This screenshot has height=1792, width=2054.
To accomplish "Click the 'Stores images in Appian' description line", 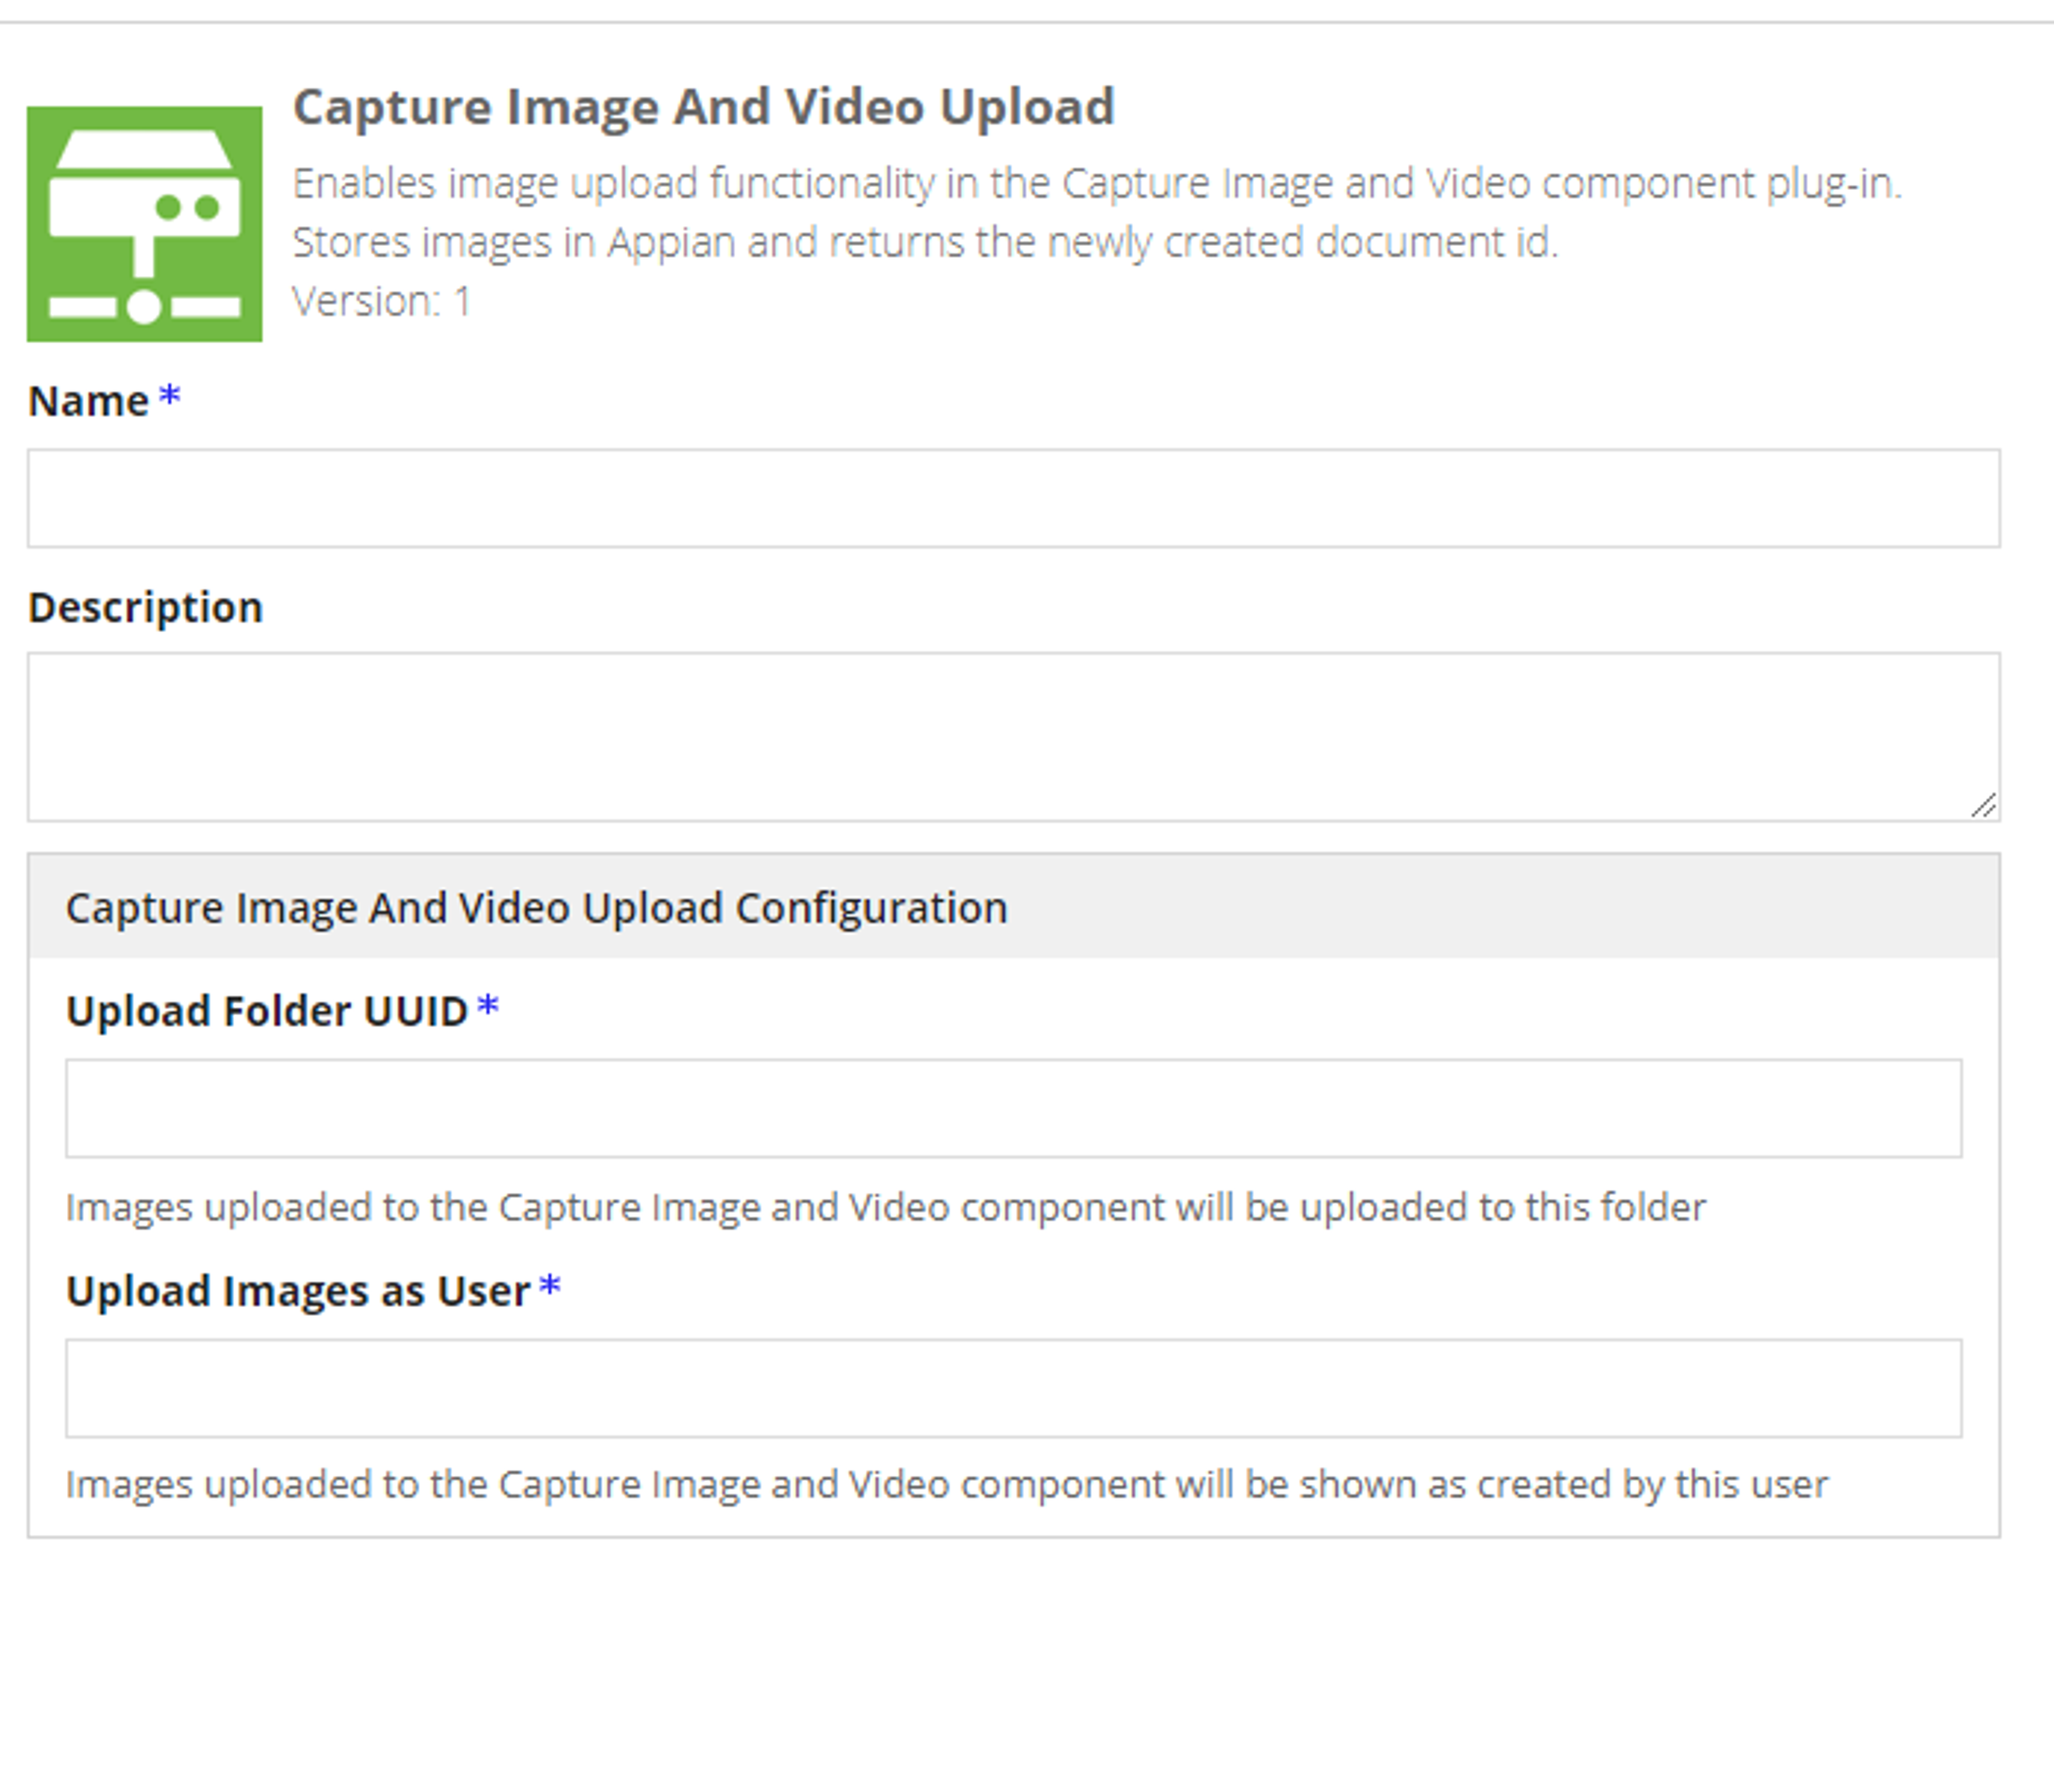I will (x=925, y=243).
